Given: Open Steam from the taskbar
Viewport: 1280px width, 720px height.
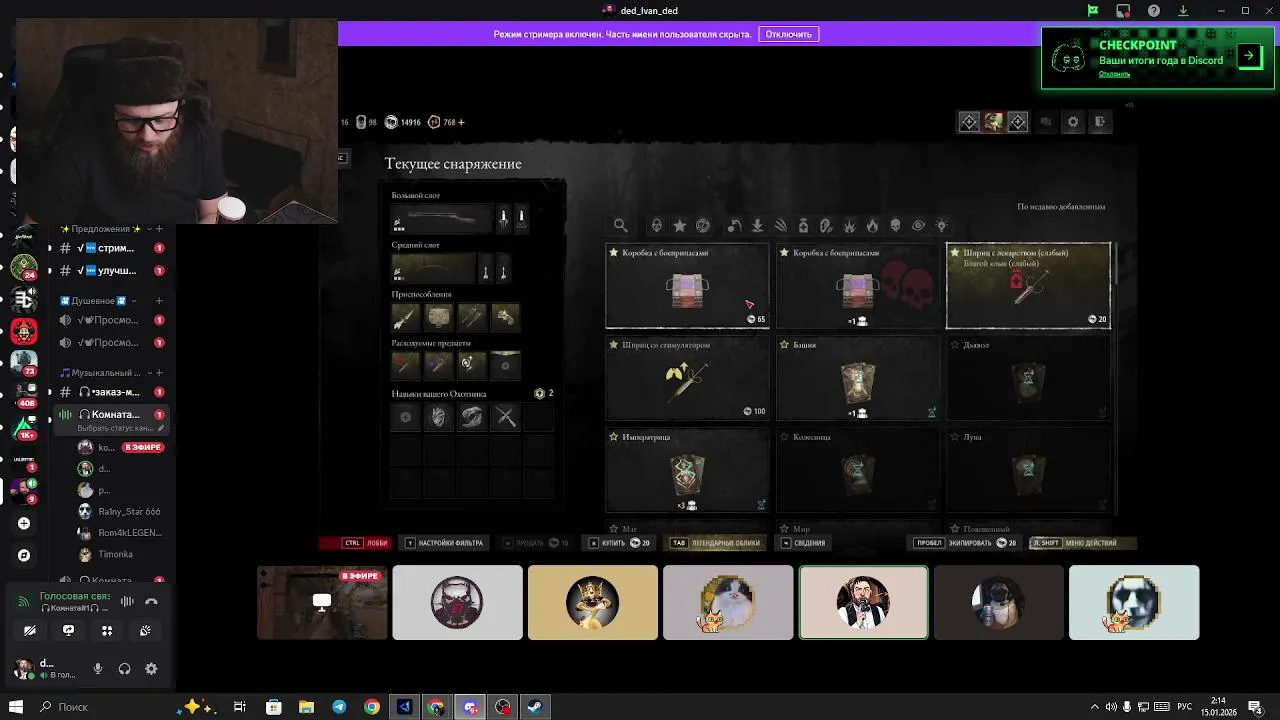Looking at the screenshot, I should point(535,707).
